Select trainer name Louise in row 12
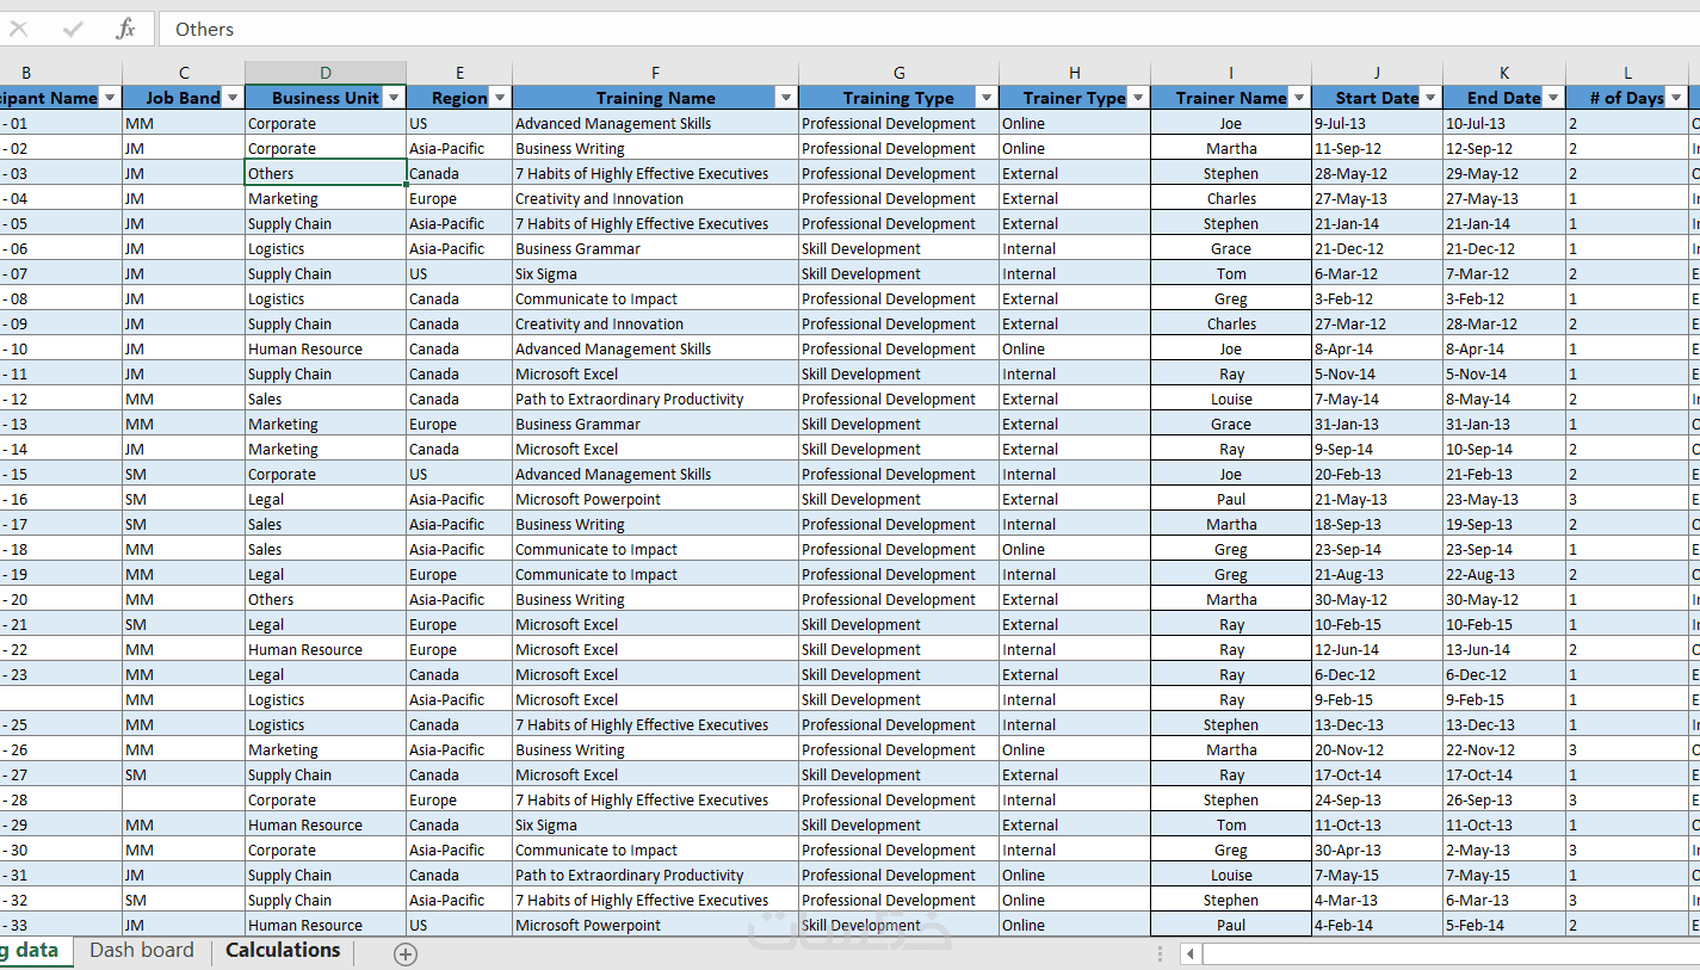The width and height of the screenshot is (1700, 970). coord(1231,399)
